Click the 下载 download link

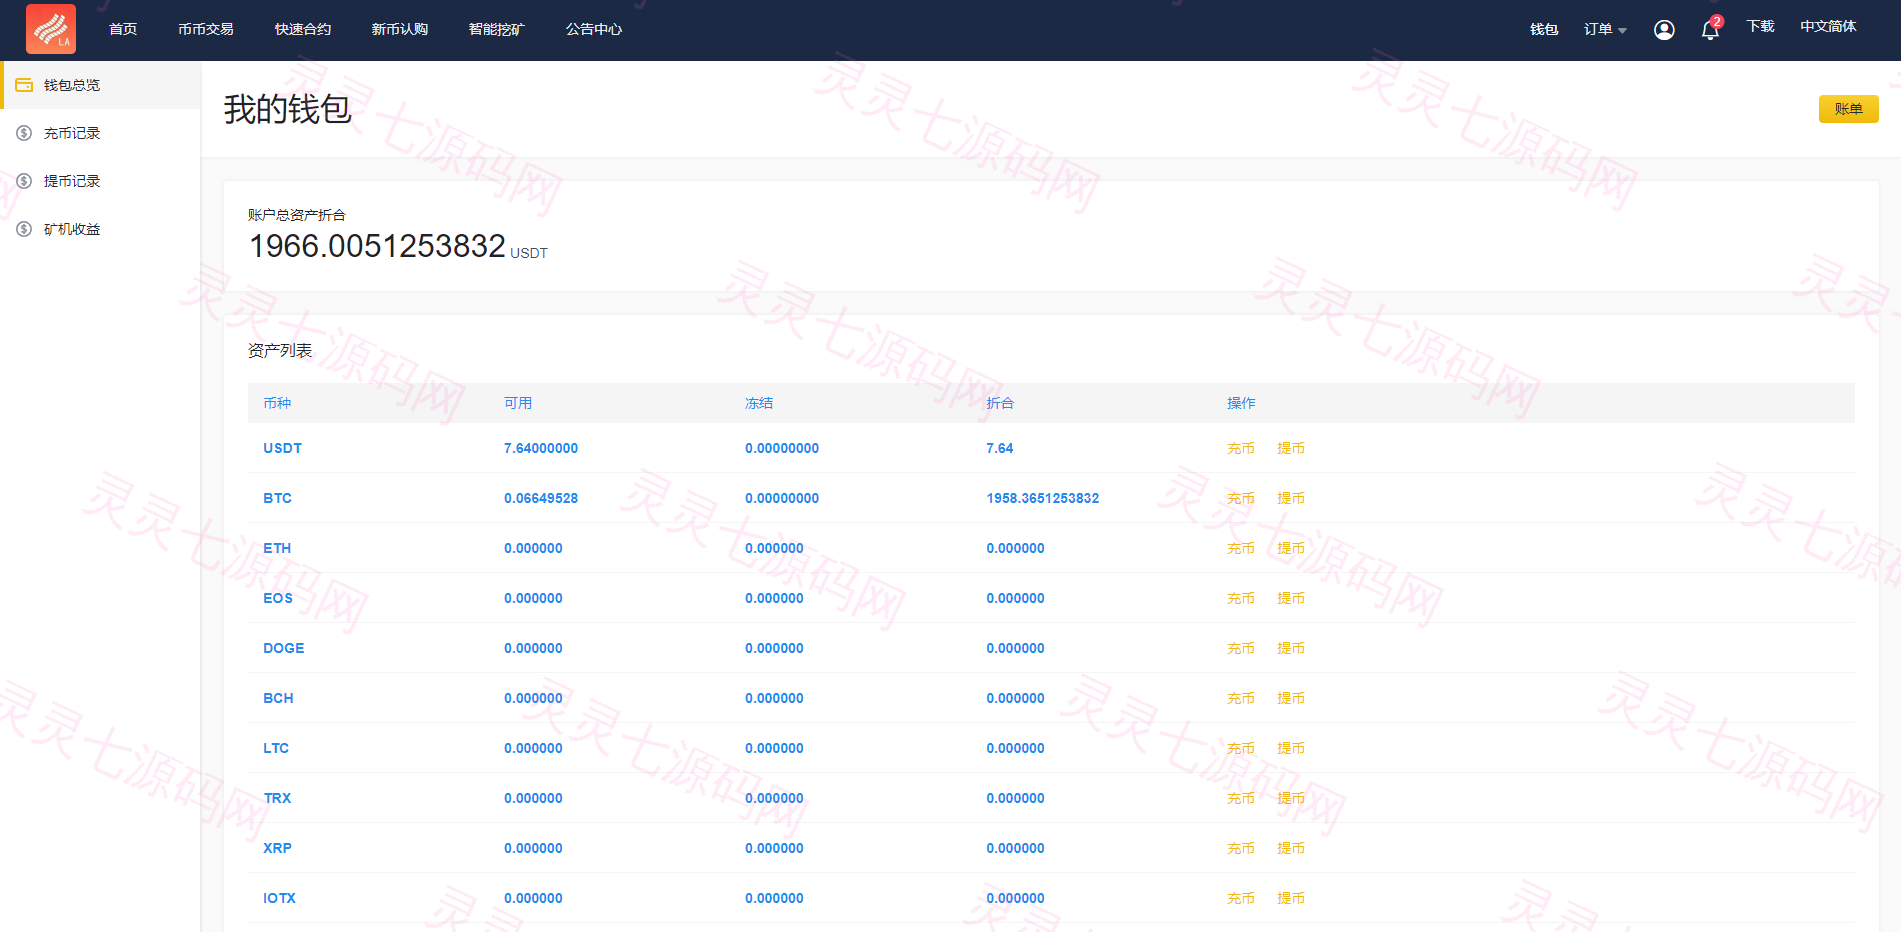(x=1760, y=27)
